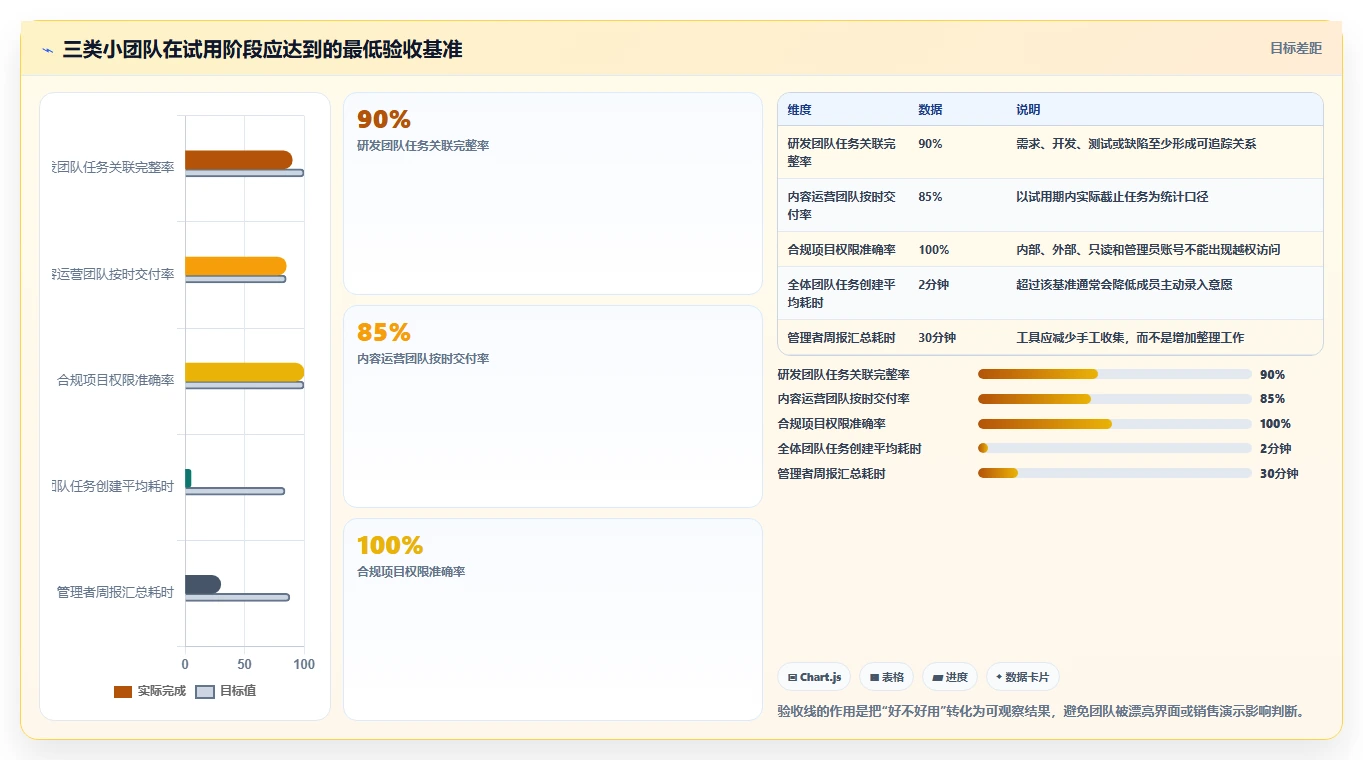Click the 100% data card
Viewport: 1363px width, 760px height.
coord(553,619)
